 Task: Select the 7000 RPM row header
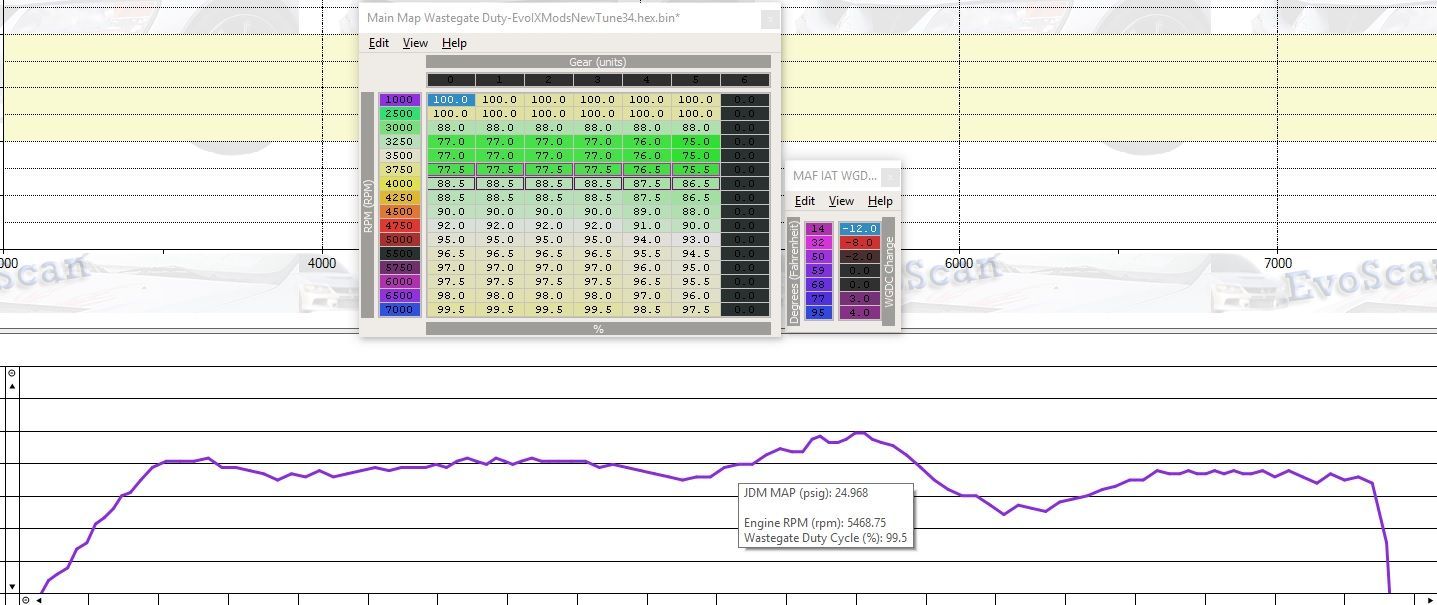(x=399, y=310)
